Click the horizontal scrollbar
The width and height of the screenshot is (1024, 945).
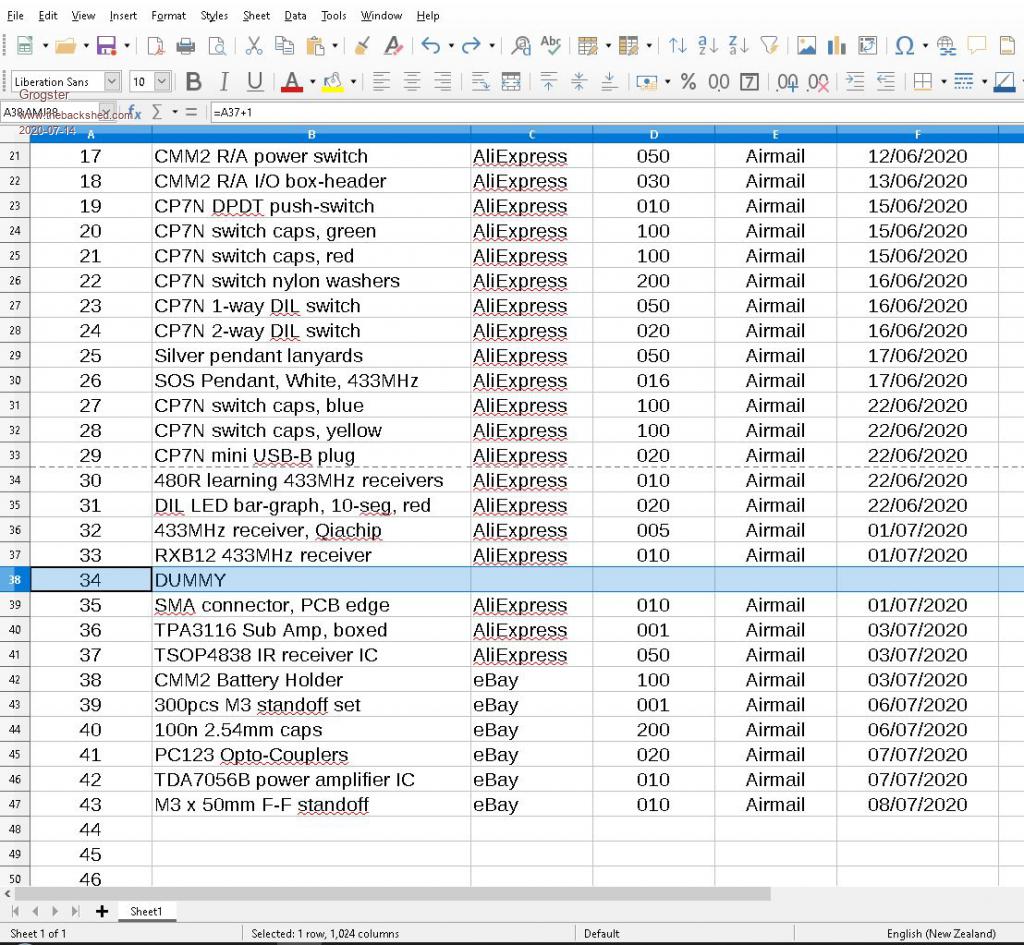[x=392, y=893]
